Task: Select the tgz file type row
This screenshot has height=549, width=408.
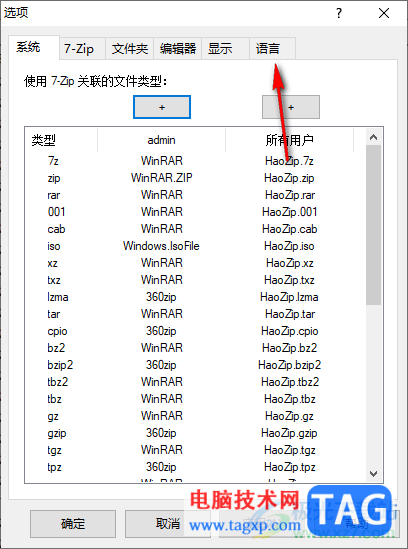Action: pyautogui.click(x=194, y=450)
